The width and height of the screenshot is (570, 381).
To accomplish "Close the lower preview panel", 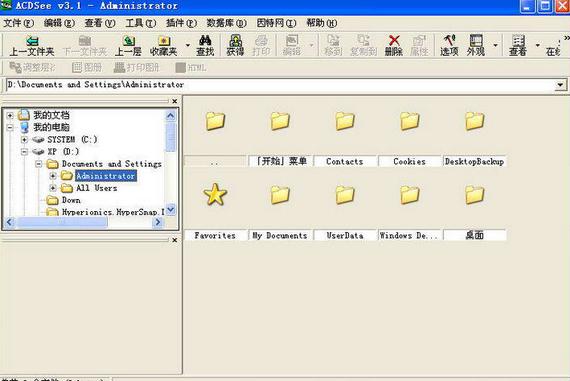I will (x=174, y=240).
